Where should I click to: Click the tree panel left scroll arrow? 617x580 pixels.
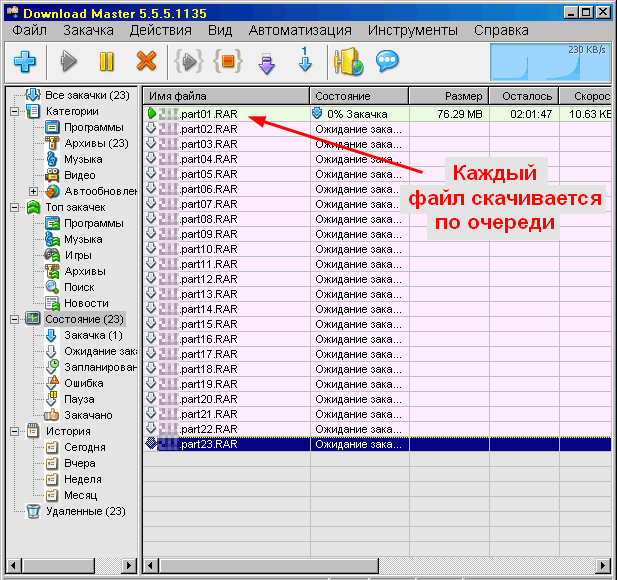click(13, 566)
